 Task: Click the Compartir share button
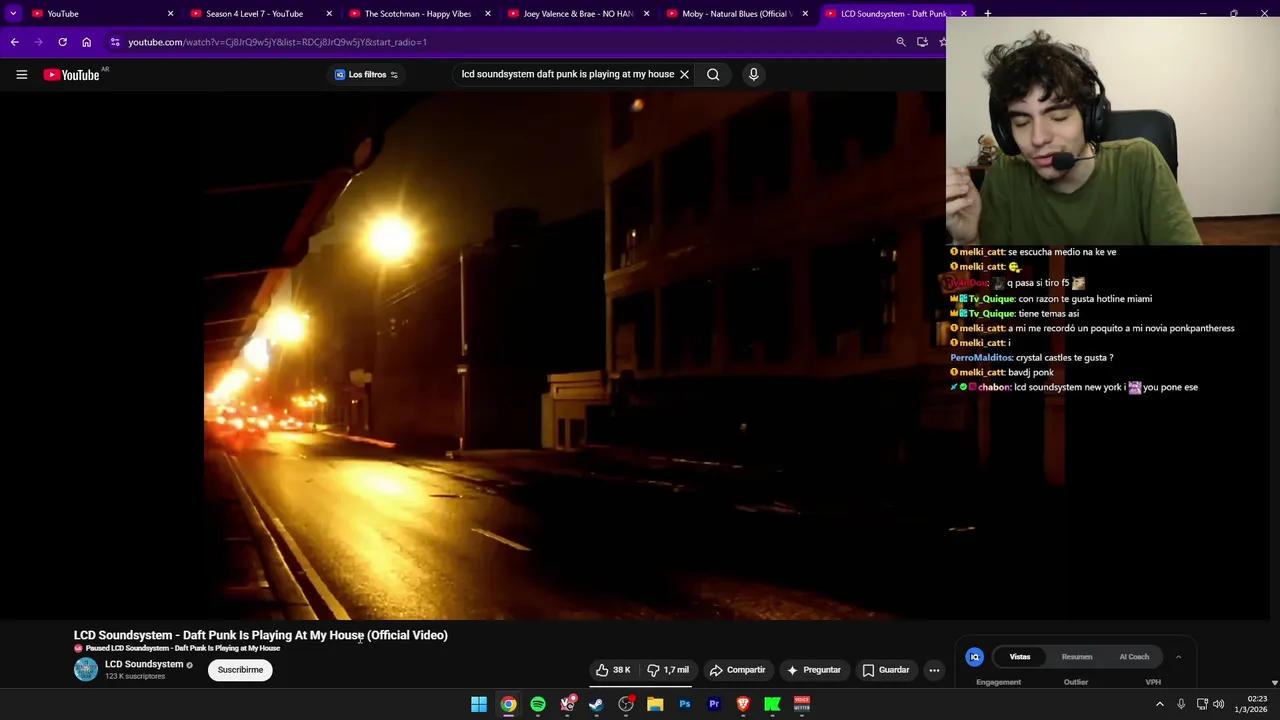[x=737, y=670]
